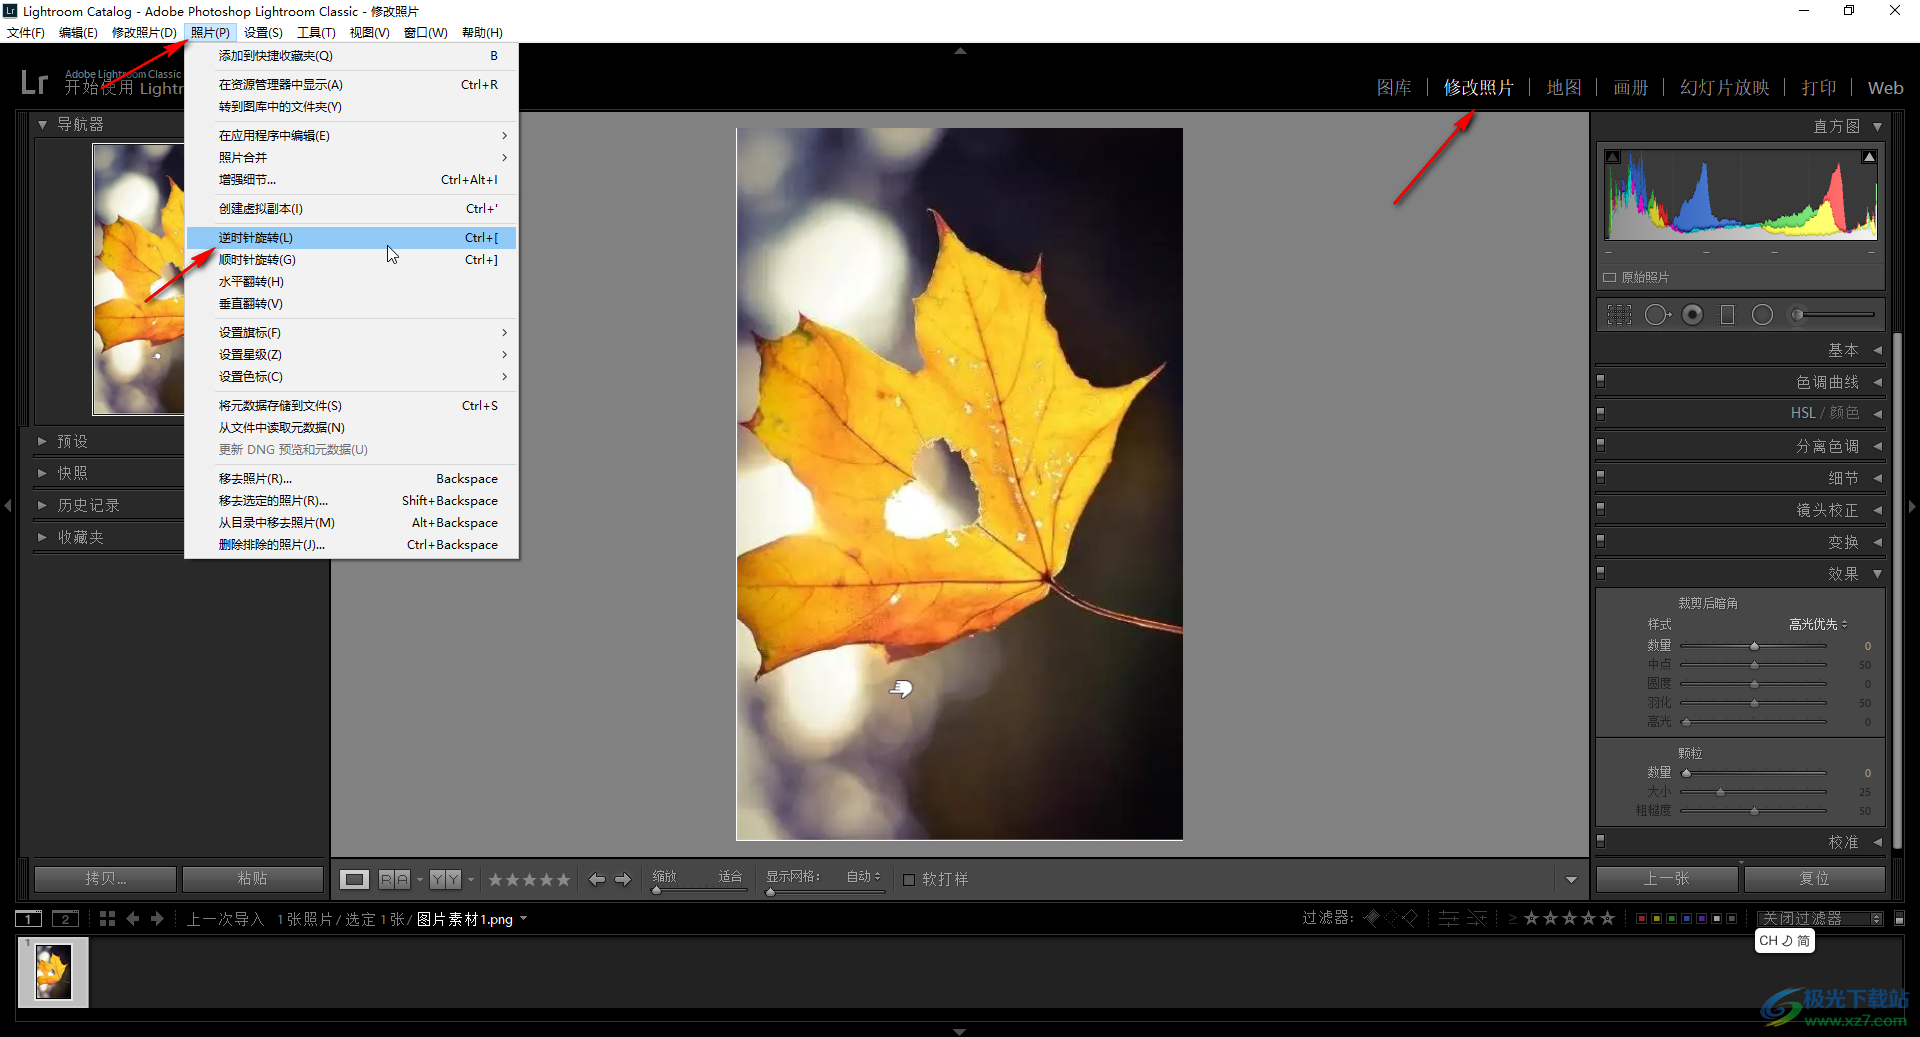Click the rating comparison ≥ symbol in filter
Image resolution: width=1920 pixels, height=1037 pixels.
click(x=1512, y=918)
